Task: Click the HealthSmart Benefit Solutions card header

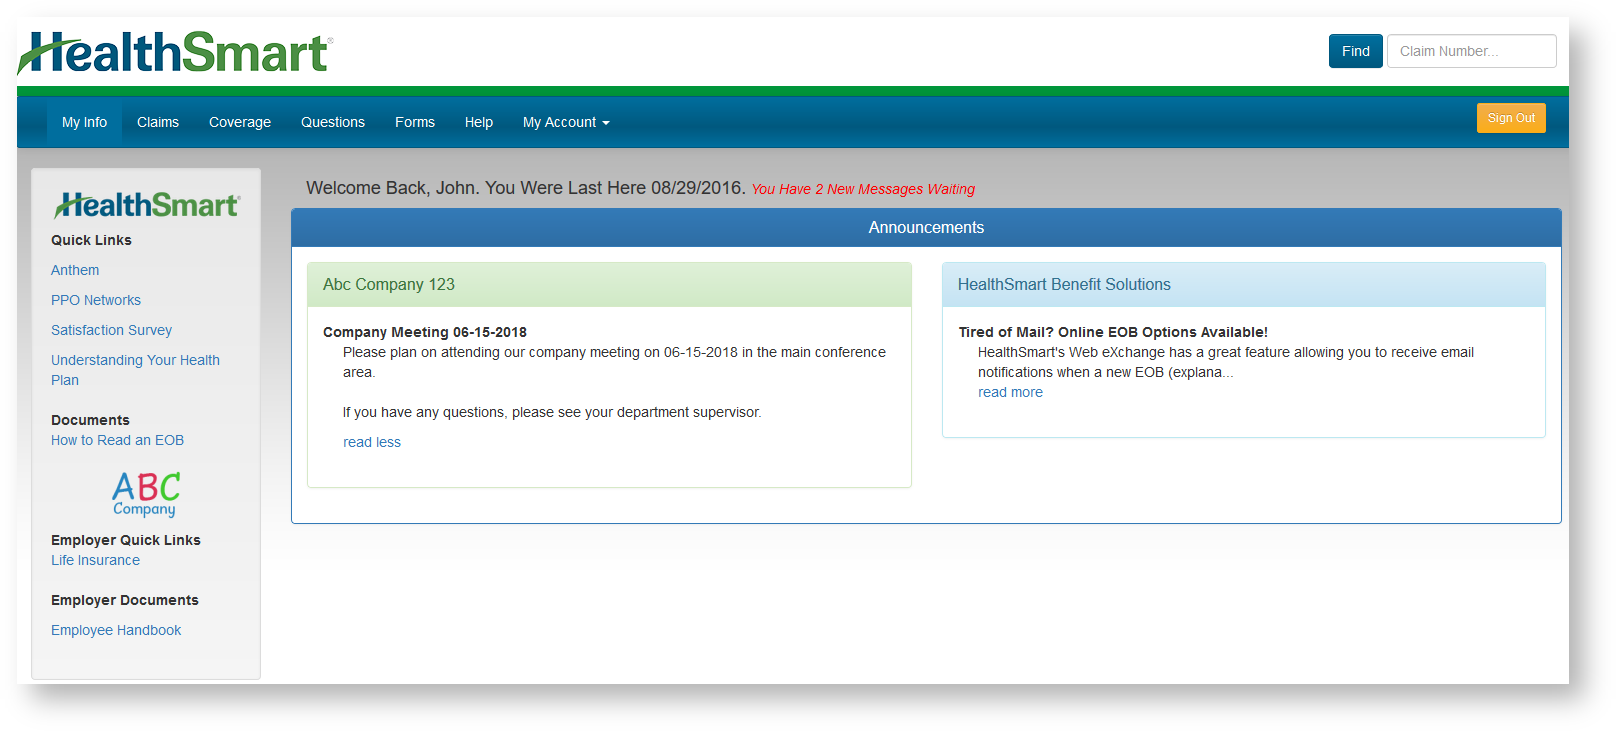Action: pyautogui.click(x=1244, y=285)
